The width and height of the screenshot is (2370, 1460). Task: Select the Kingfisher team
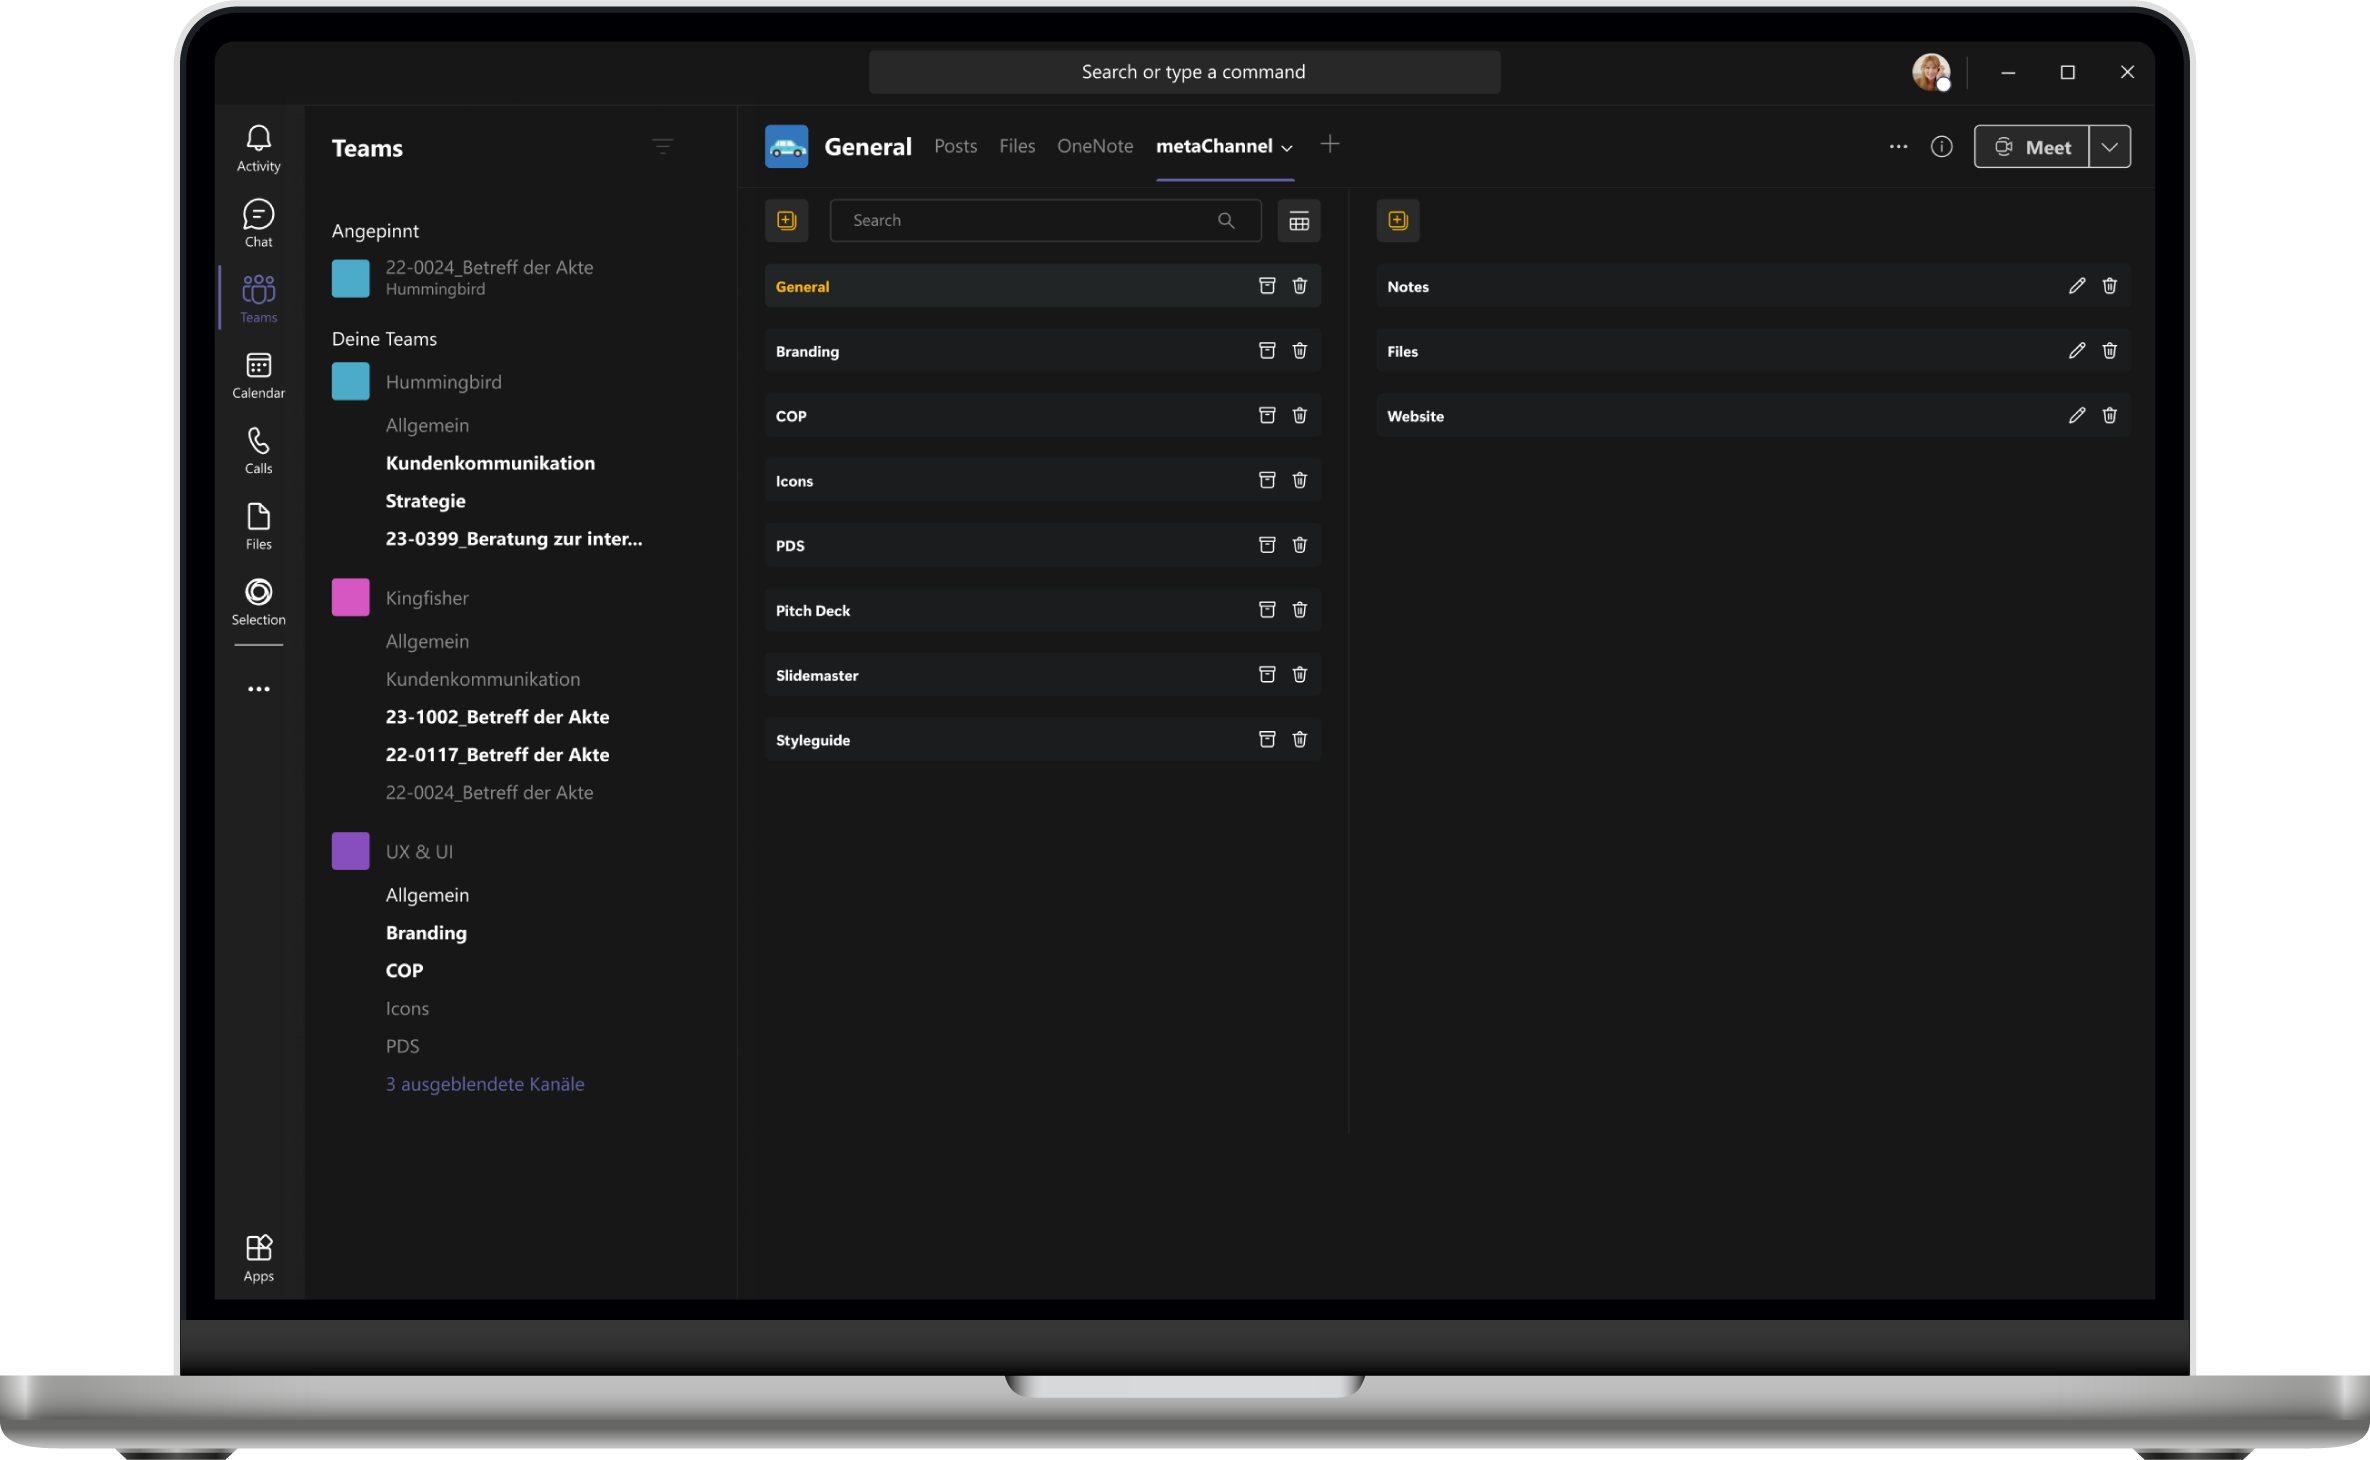(x=427, y=598)
